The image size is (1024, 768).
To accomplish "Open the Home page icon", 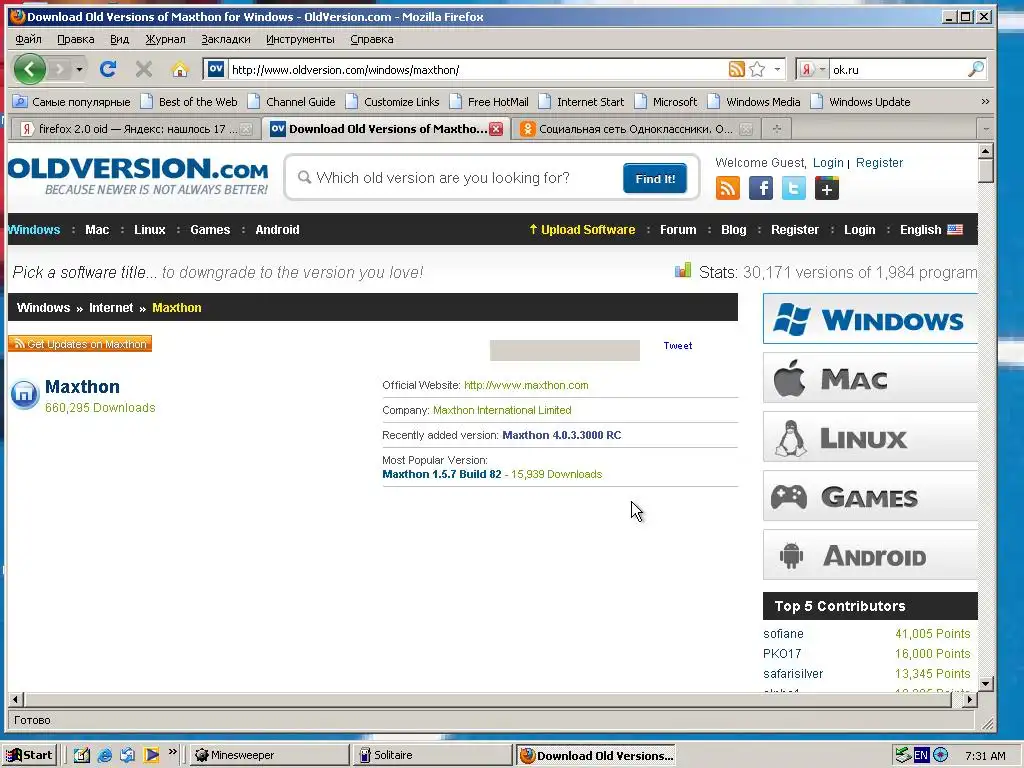I will [180, 69].
